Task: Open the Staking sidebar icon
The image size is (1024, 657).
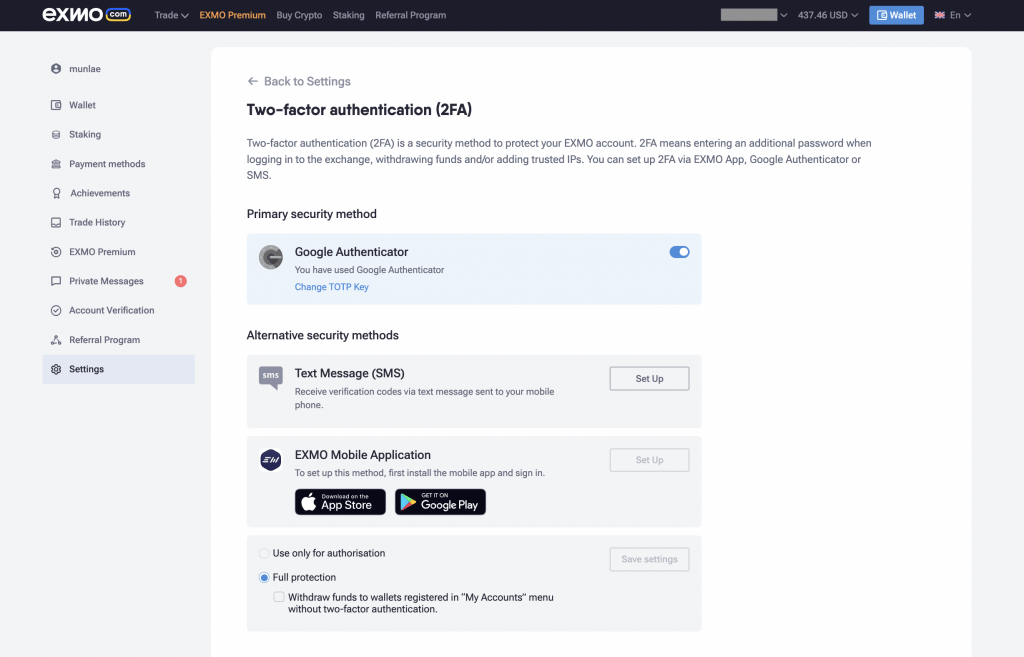Action: pyautogui.click(x=56, y=135)
